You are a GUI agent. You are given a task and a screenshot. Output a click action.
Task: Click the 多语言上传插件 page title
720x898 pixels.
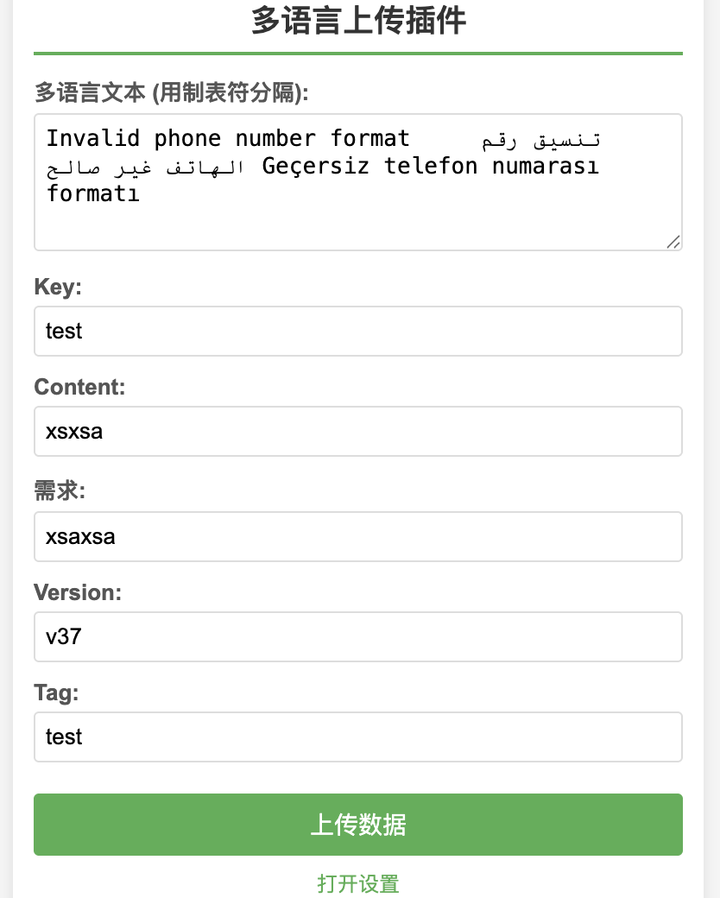tap(358, 20)
